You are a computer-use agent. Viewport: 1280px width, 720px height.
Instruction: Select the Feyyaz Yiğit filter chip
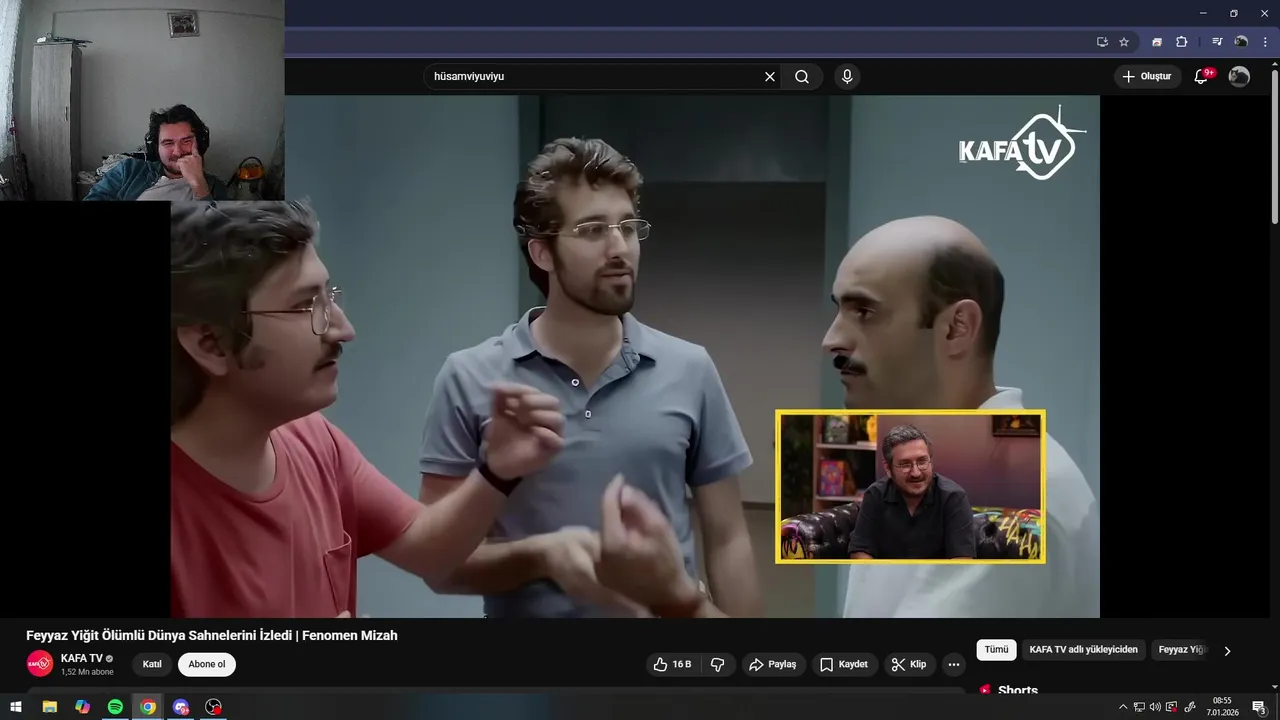click(x=1182, y=650)
